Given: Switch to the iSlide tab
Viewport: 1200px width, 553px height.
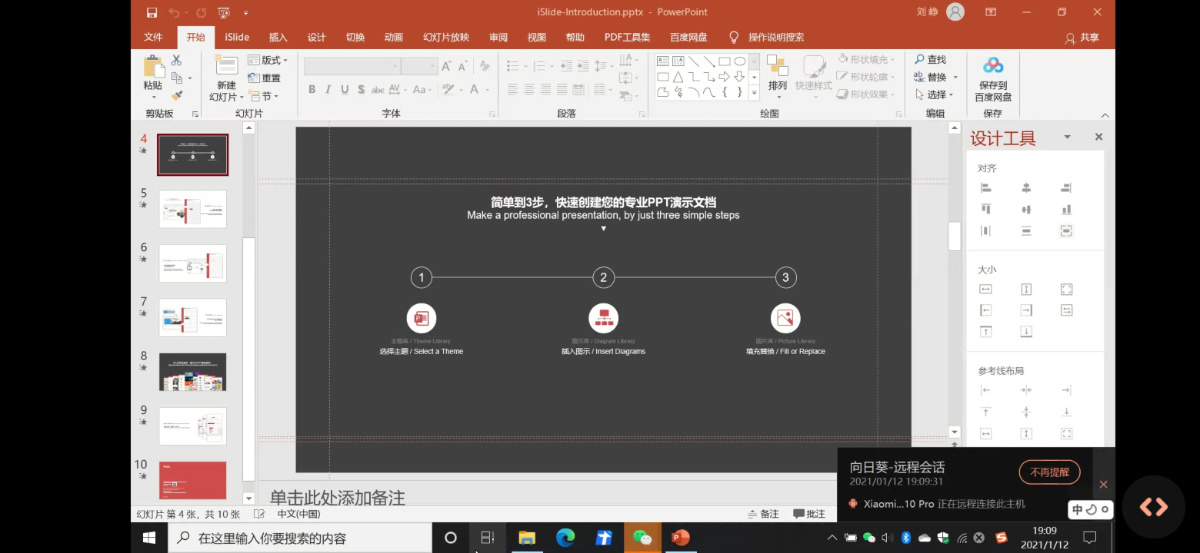Looking at the screenshot, I should tap(237, 37).
